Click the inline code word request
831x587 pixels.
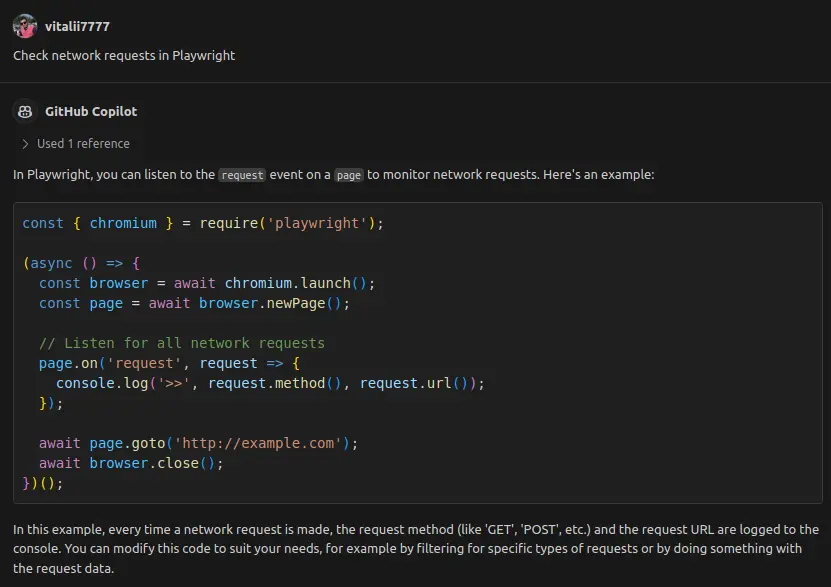click(x=242, y=175)
